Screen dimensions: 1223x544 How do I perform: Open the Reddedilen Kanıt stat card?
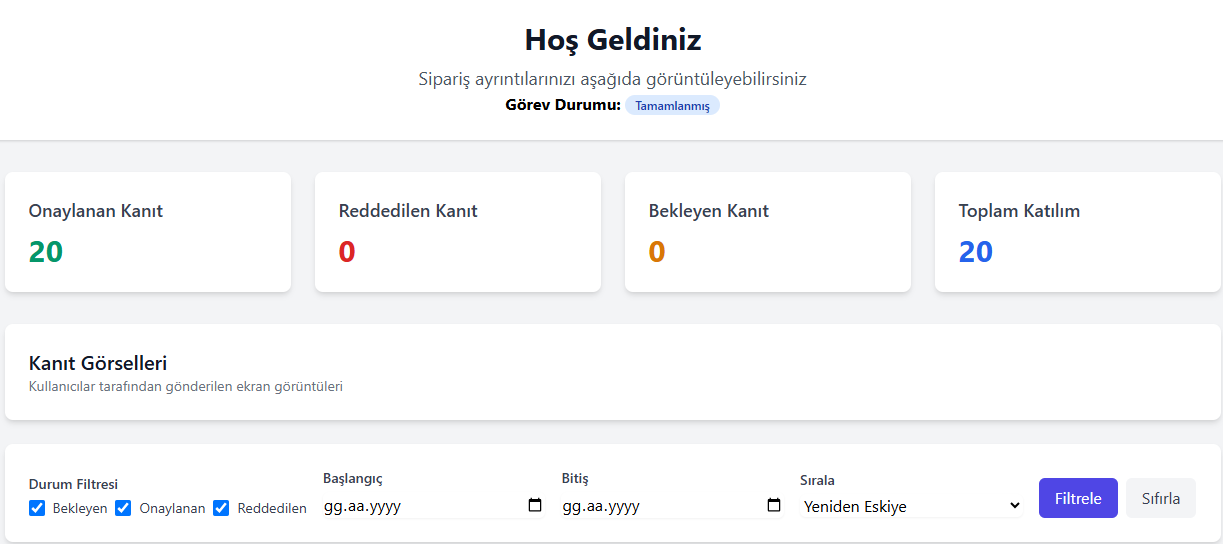click(x=458, y=232)
